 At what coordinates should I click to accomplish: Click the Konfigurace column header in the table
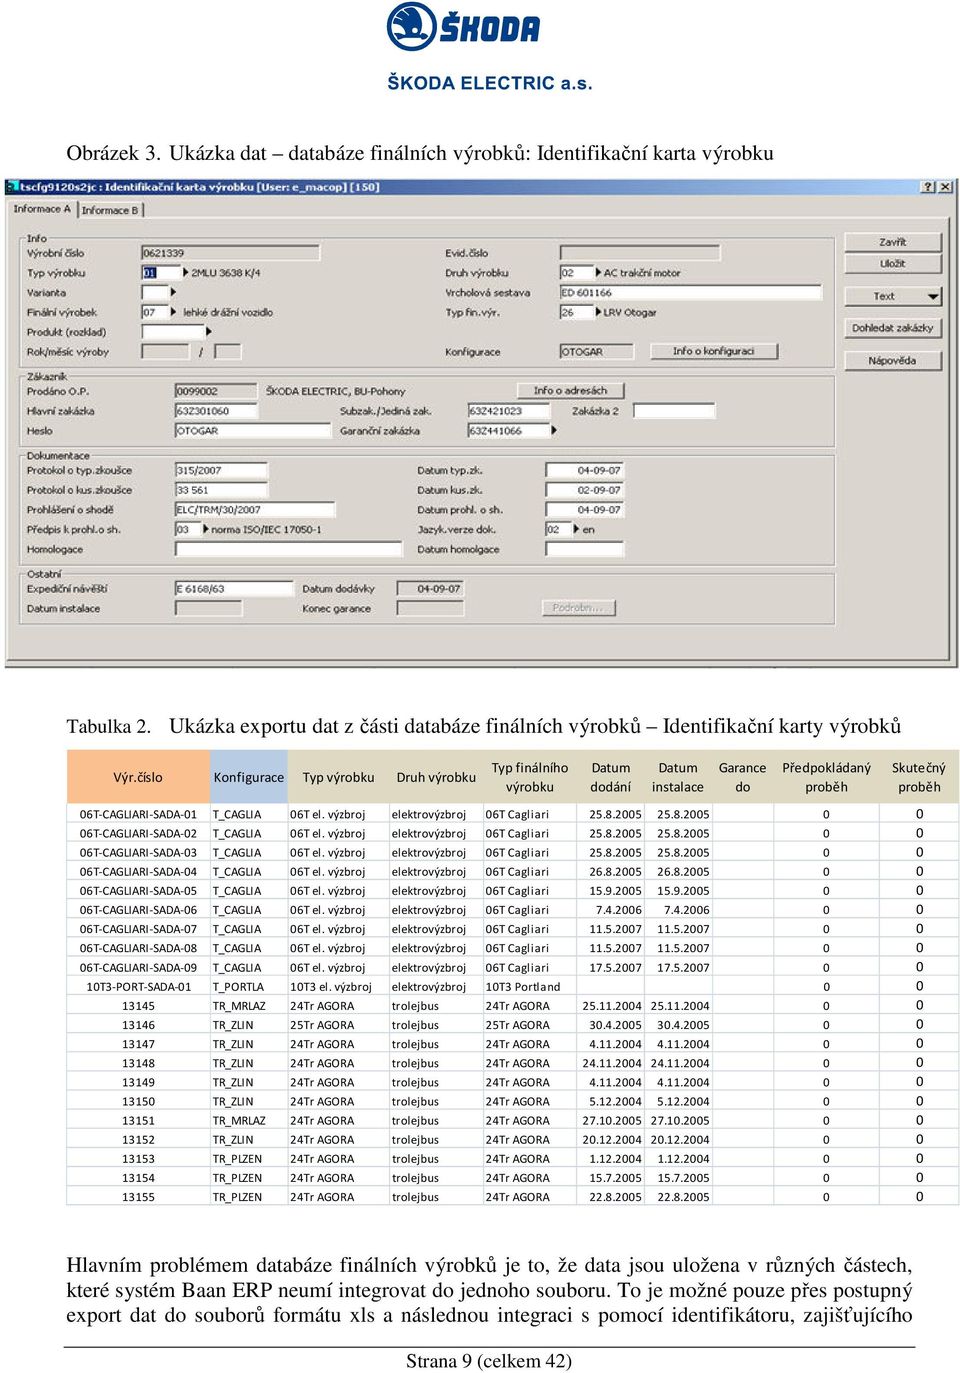[x=248, y=777]
